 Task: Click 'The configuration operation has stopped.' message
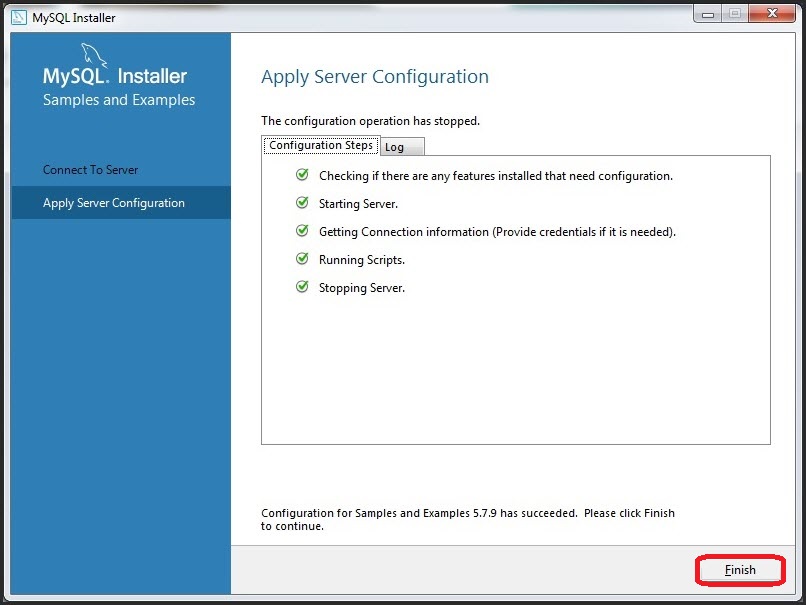[370, 121]
